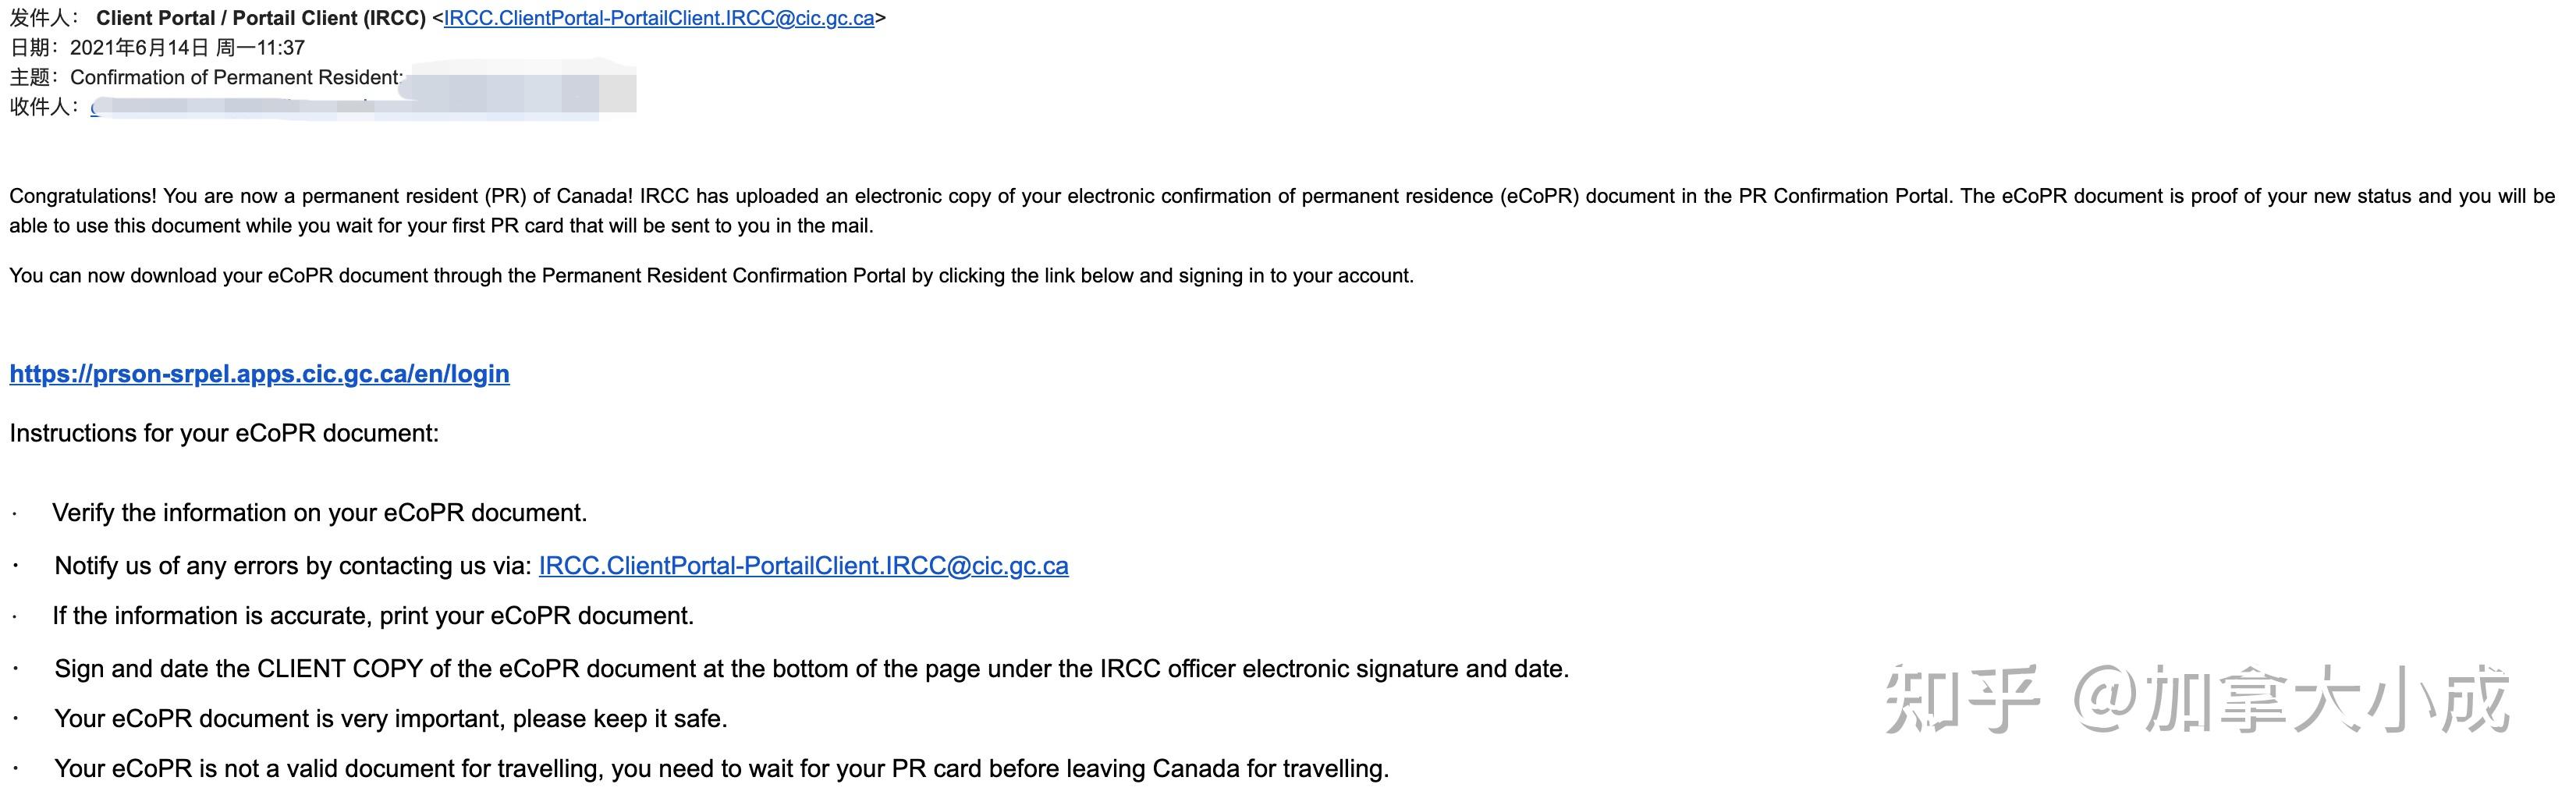Viewport: 2576px width, 802px height.
Task: Click the 'Instructions for your eCoPR document:' heading
Action: pos(224,433)
